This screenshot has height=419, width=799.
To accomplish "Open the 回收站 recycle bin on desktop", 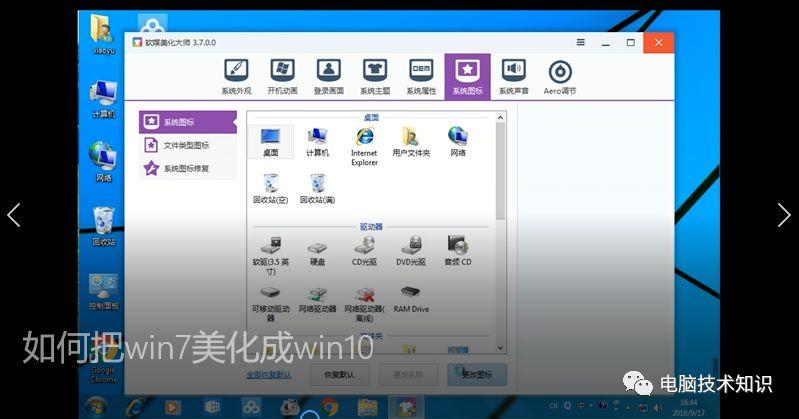I will (x=103, y=226).
